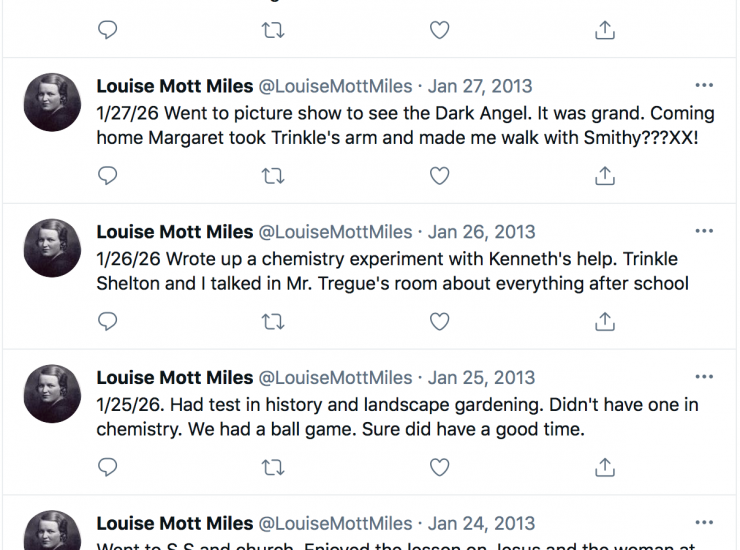Screen dimensions: 740x550
Task: Retweet the Dark Angel picture show tweet
Action: [272, 176]
